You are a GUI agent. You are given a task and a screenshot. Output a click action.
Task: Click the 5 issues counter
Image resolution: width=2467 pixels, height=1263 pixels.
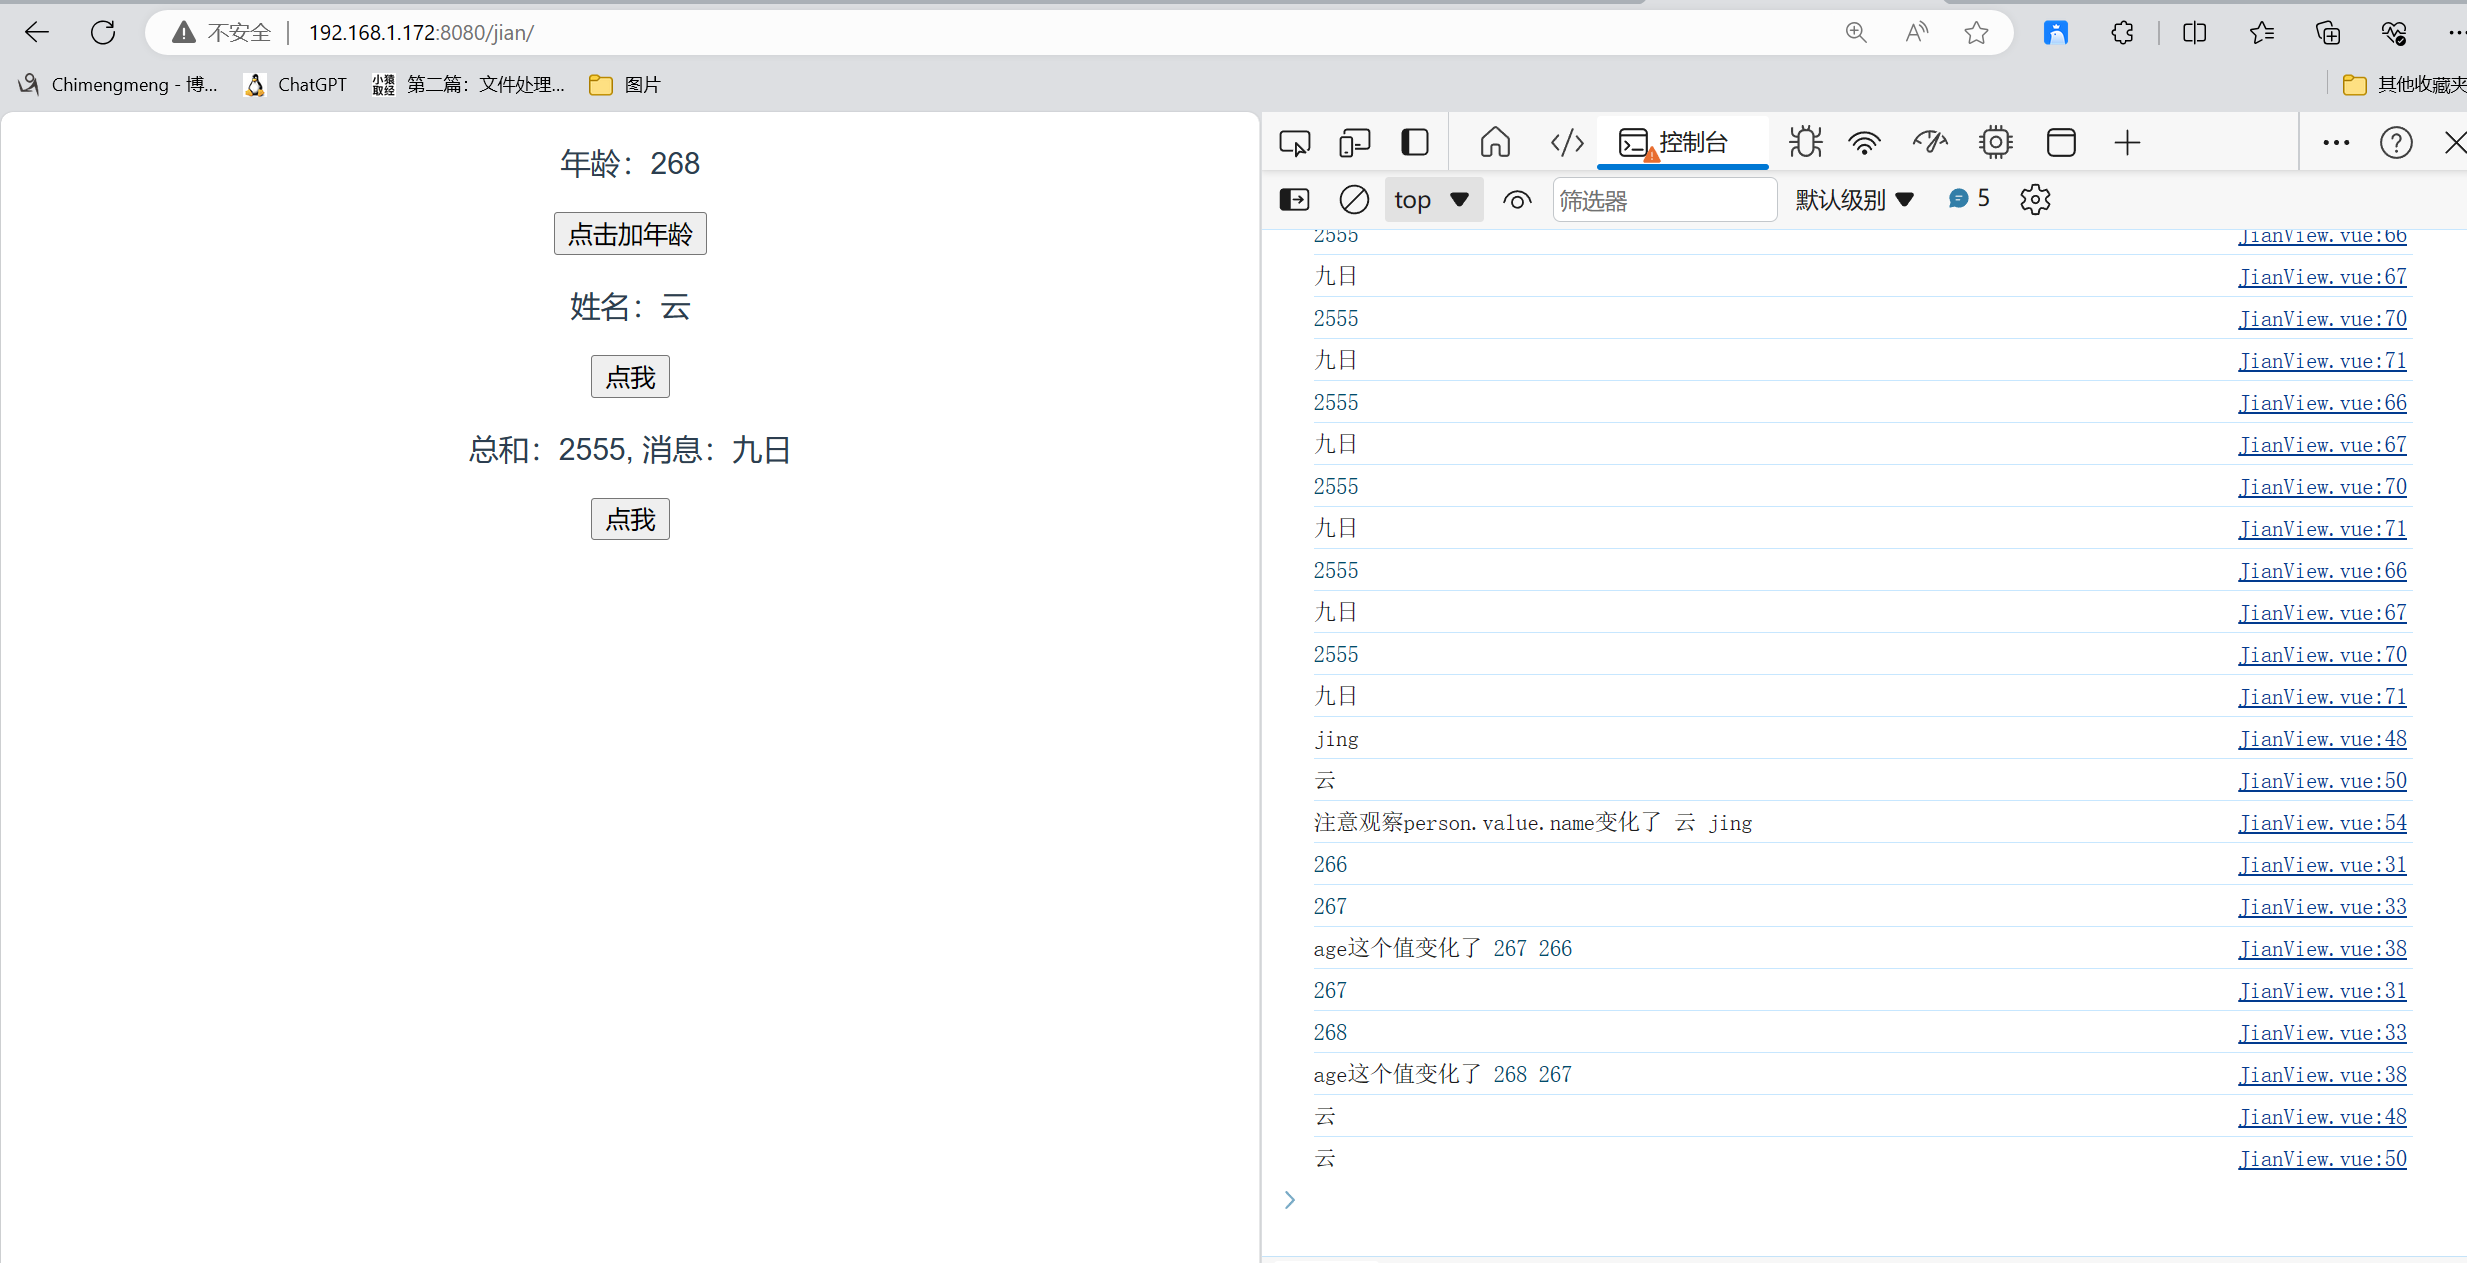[x=1969, y=199]
